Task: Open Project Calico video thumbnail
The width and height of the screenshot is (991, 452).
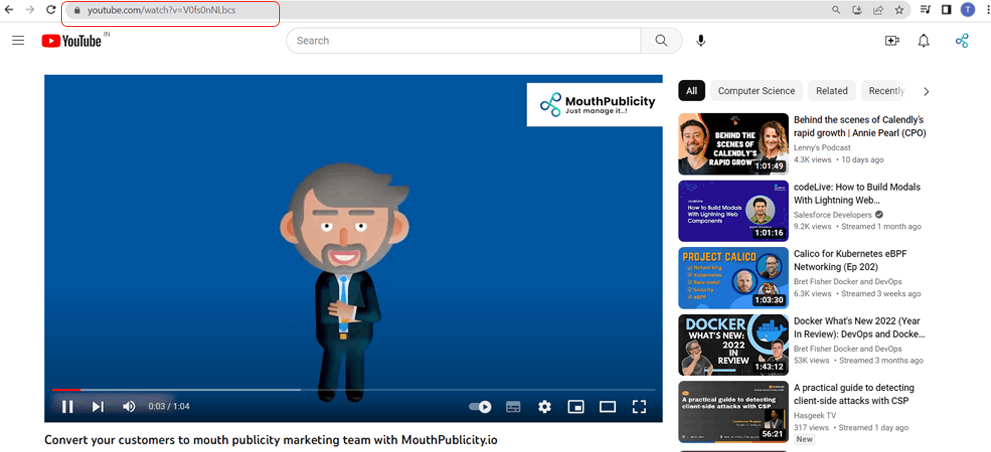Action: tap(733, 278)
